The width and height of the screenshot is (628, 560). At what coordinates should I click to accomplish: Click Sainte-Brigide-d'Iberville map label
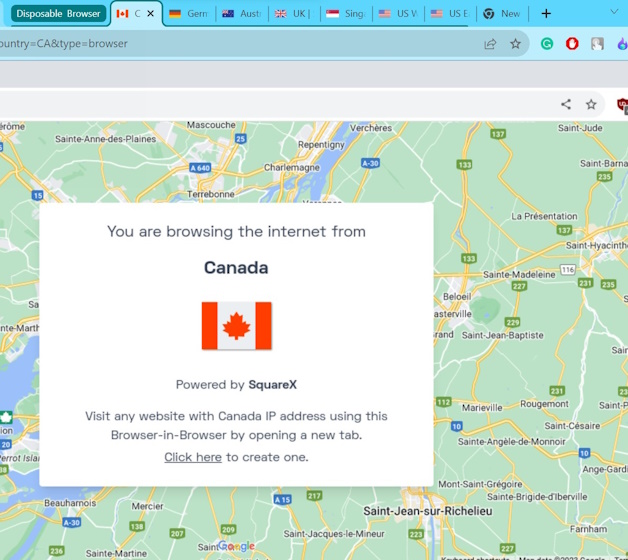[537, 497]
